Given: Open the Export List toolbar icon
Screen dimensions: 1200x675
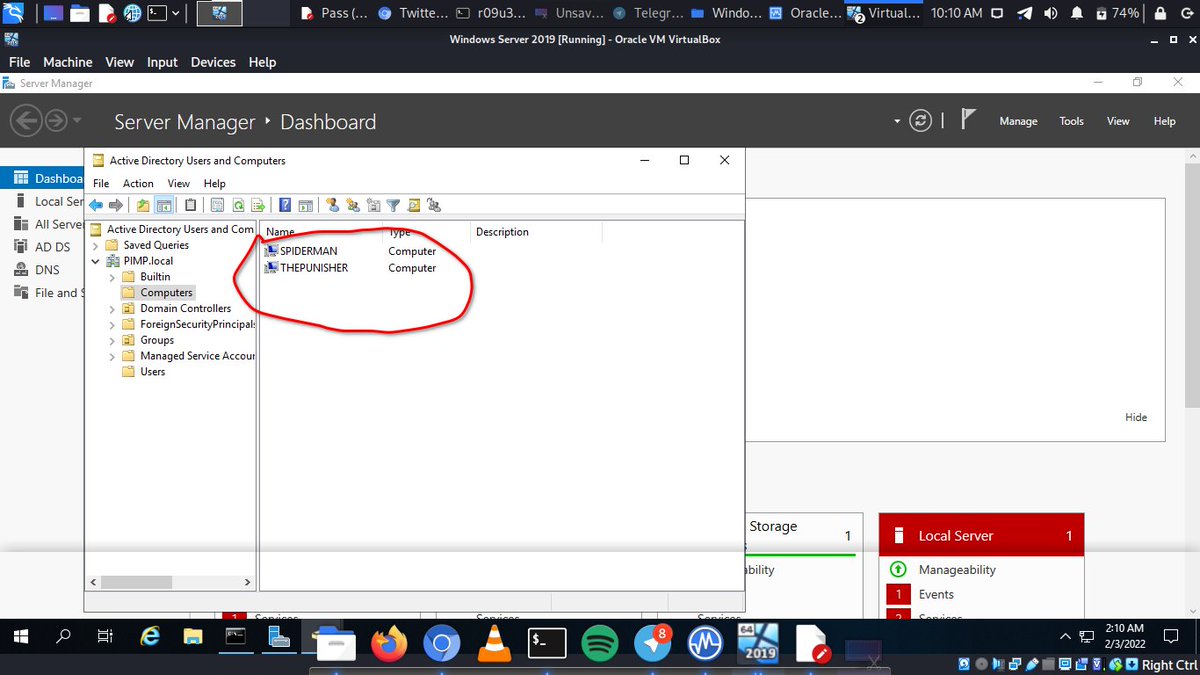Looking at the screenshot, I should (x=260, y=205).
